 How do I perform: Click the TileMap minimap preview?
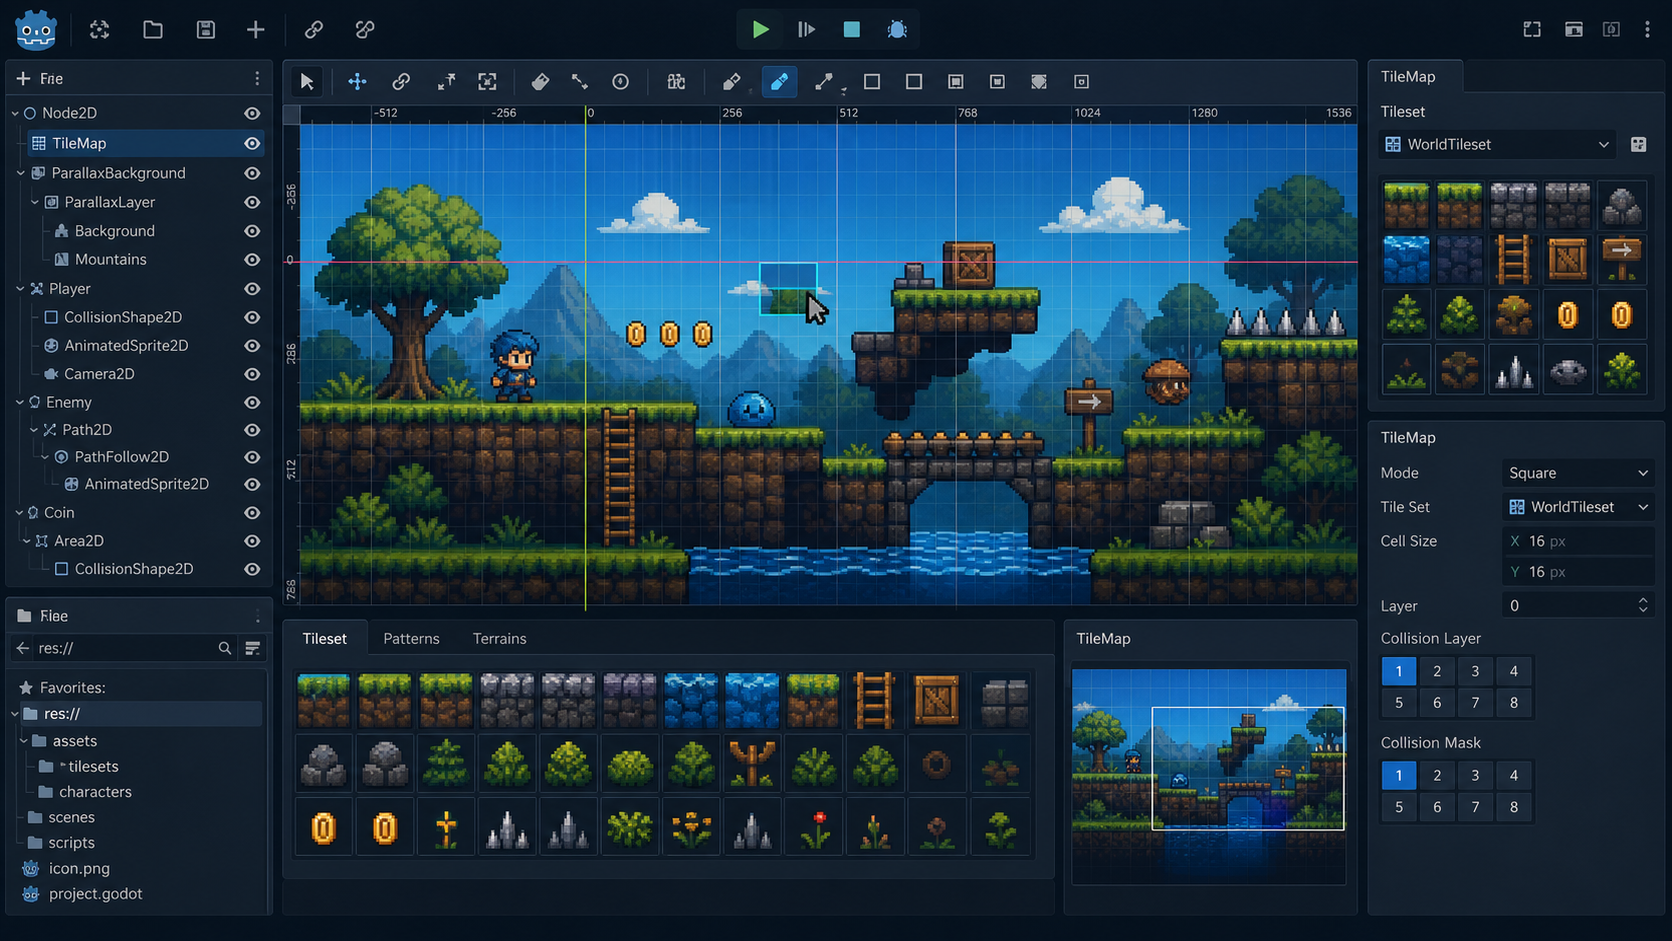[x=1208, y=776]
